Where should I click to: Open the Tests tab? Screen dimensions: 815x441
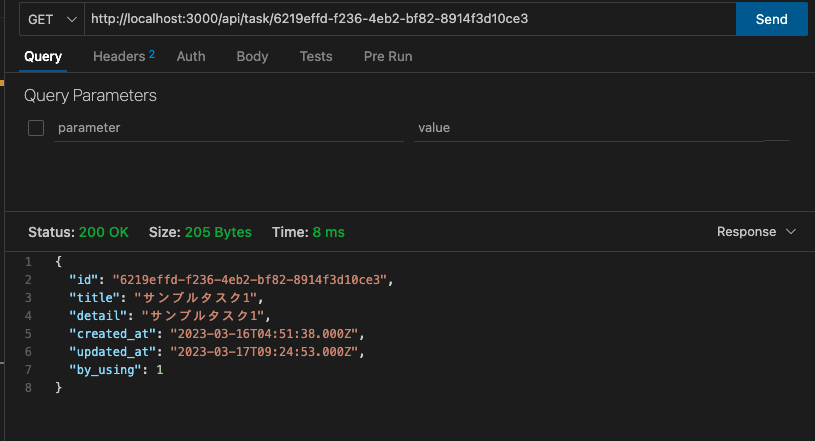coord(316,56)
